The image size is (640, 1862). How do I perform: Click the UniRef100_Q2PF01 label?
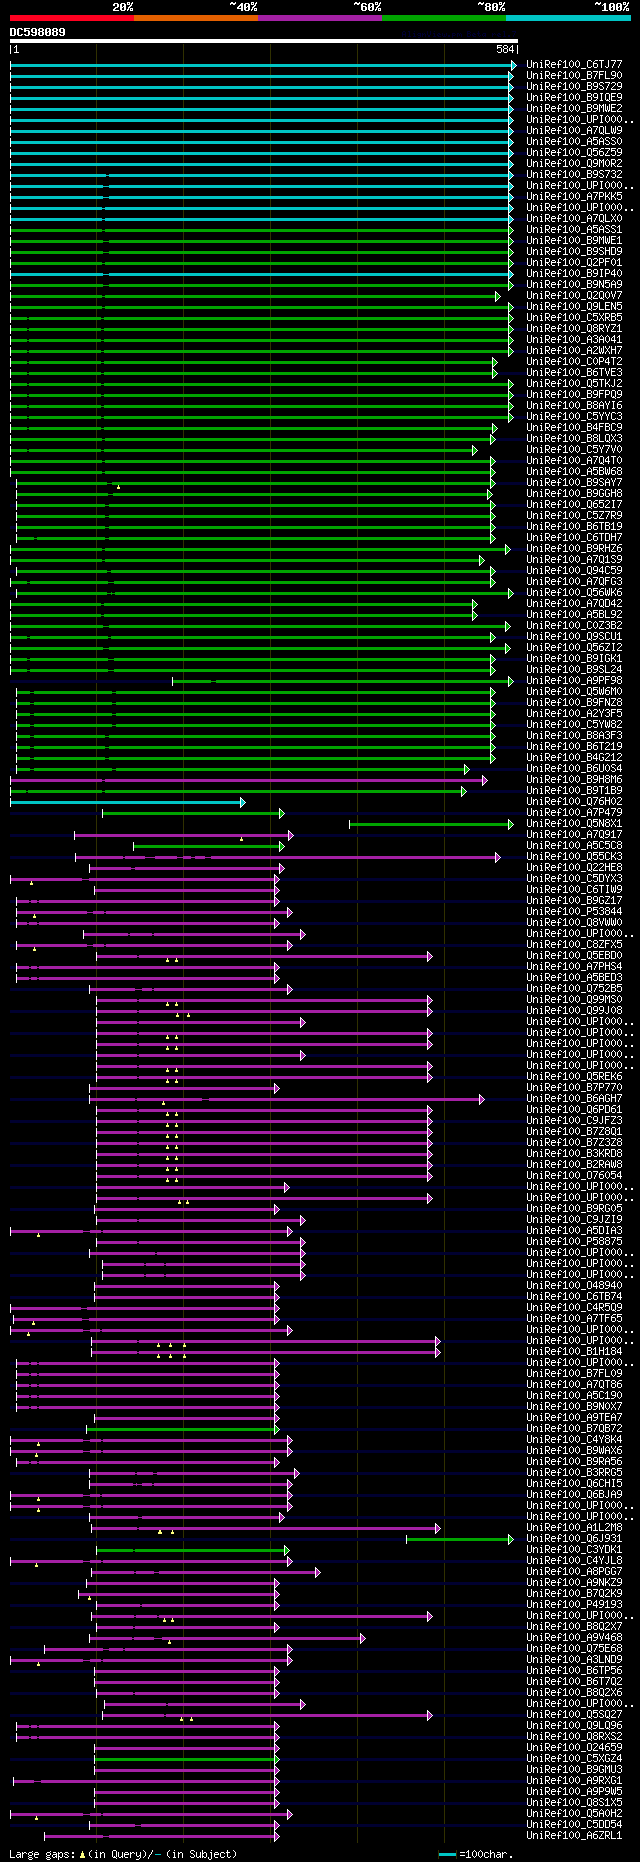click(574, 263)
